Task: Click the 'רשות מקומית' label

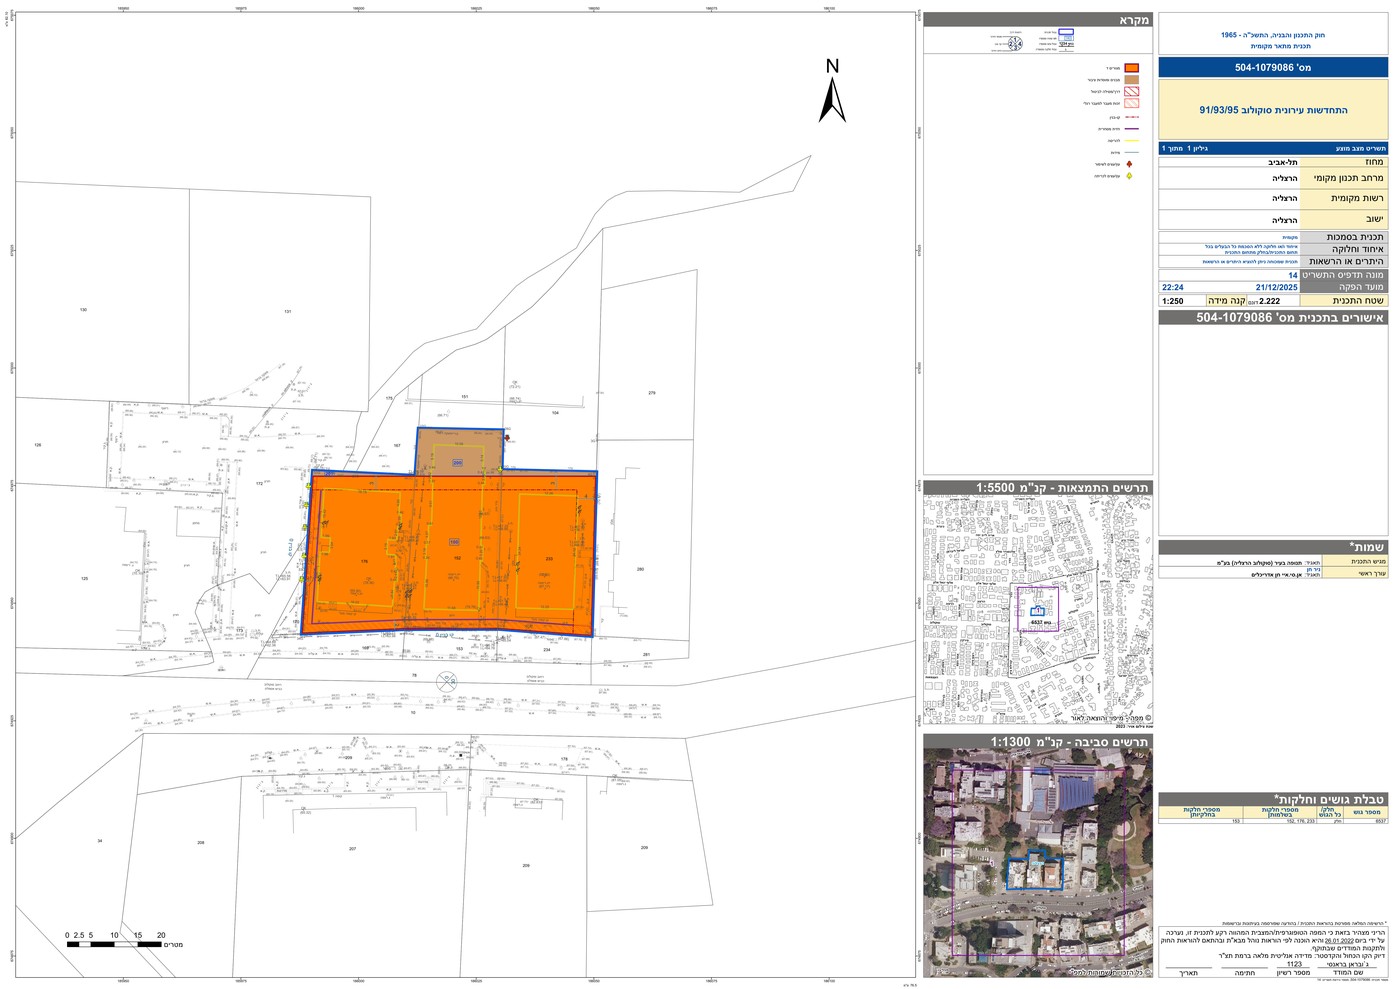Action: 1357,199
